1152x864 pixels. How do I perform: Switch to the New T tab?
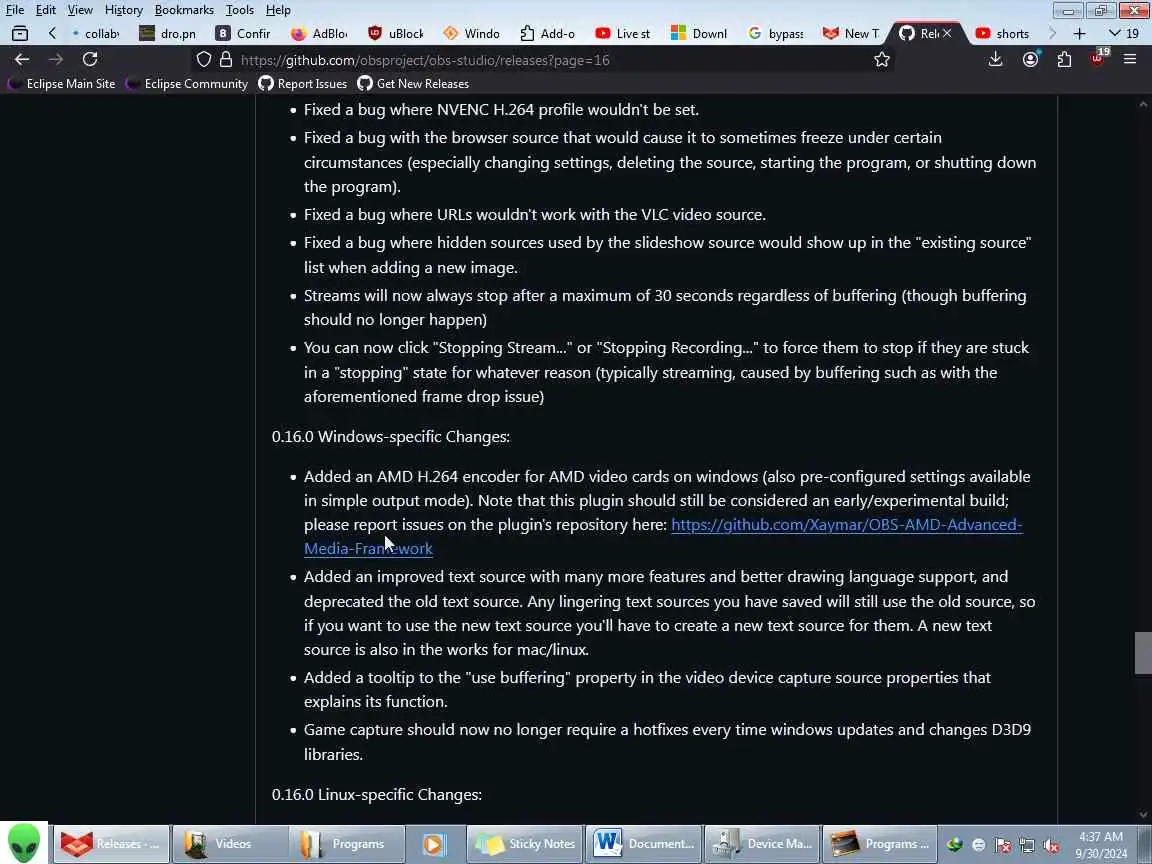click(x=851, y=34)
